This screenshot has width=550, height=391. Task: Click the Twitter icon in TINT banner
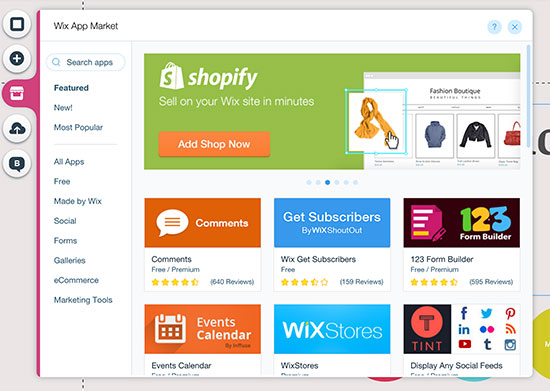pyautogui.click(x=487, y=313)
